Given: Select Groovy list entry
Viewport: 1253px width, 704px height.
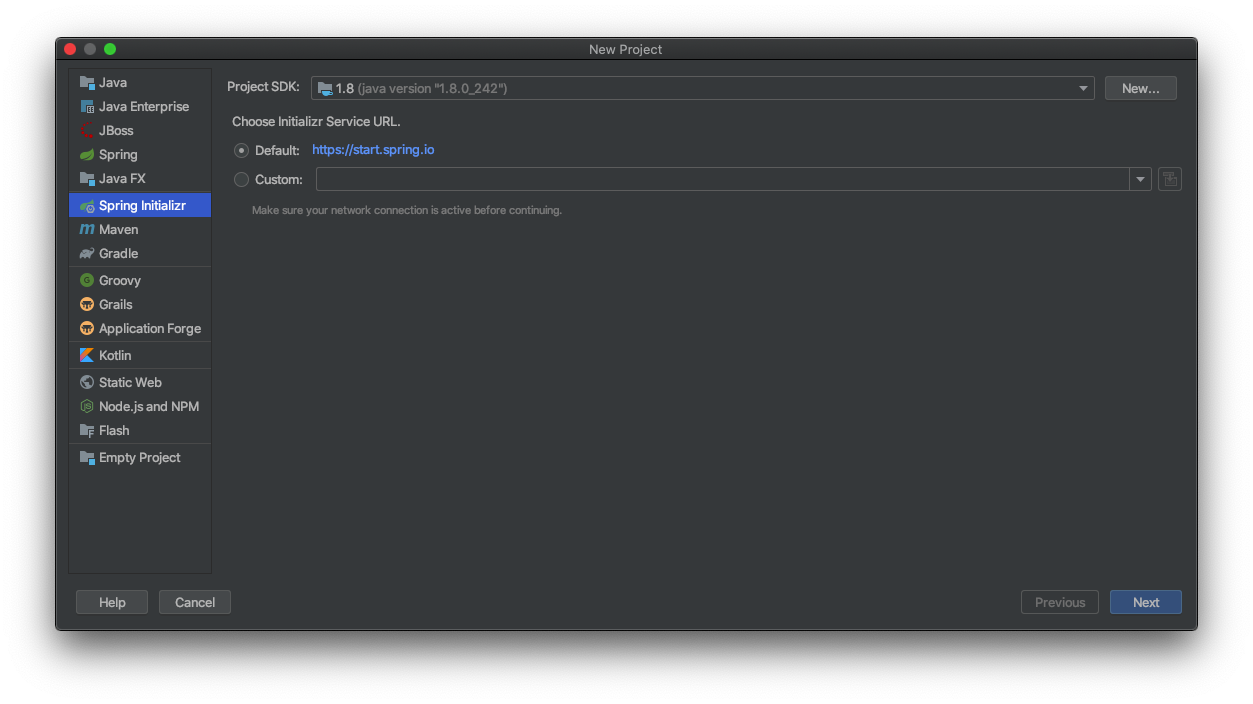Looking at the screenshot, I should click(140, 280).
